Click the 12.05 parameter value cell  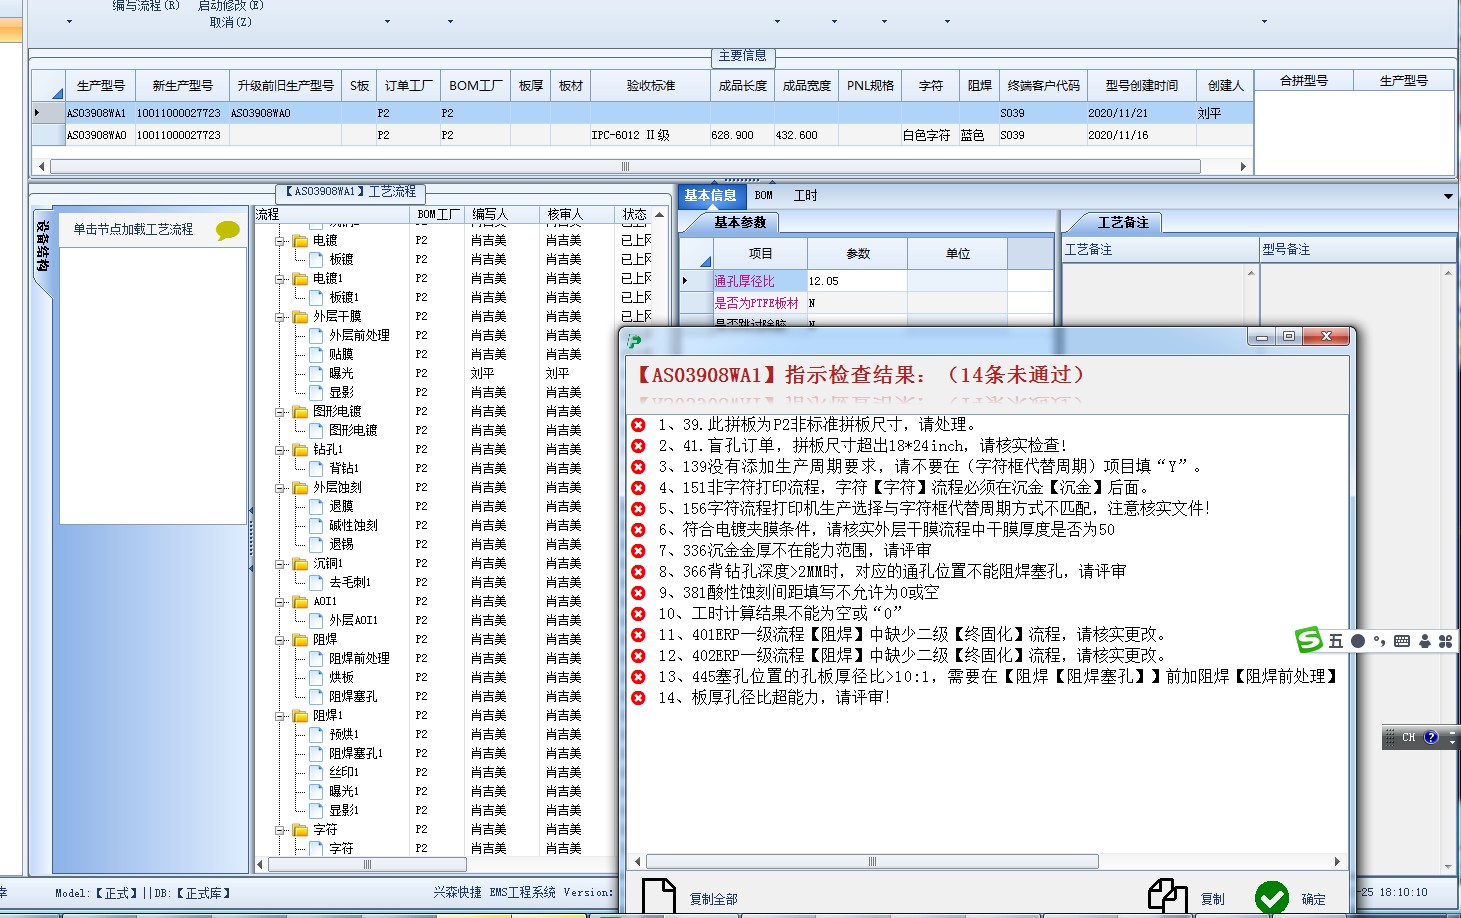(x=856, y=281)
